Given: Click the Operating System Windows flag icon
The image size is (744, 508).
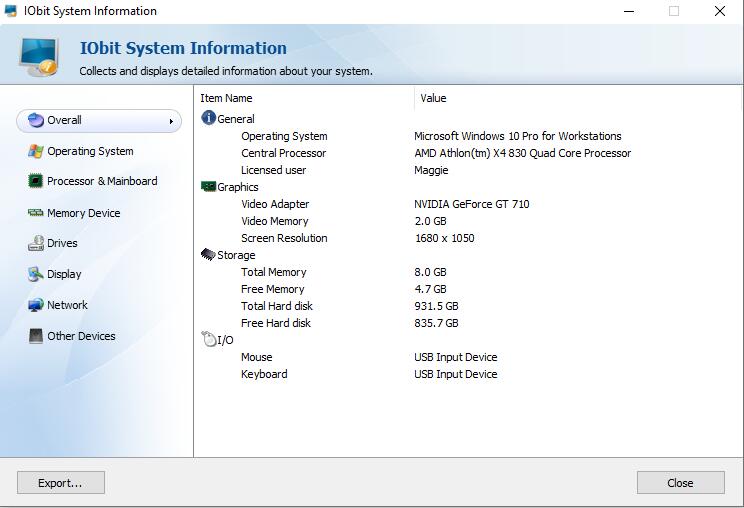Looking at the screenshot, I should click(x=36, y=151).
